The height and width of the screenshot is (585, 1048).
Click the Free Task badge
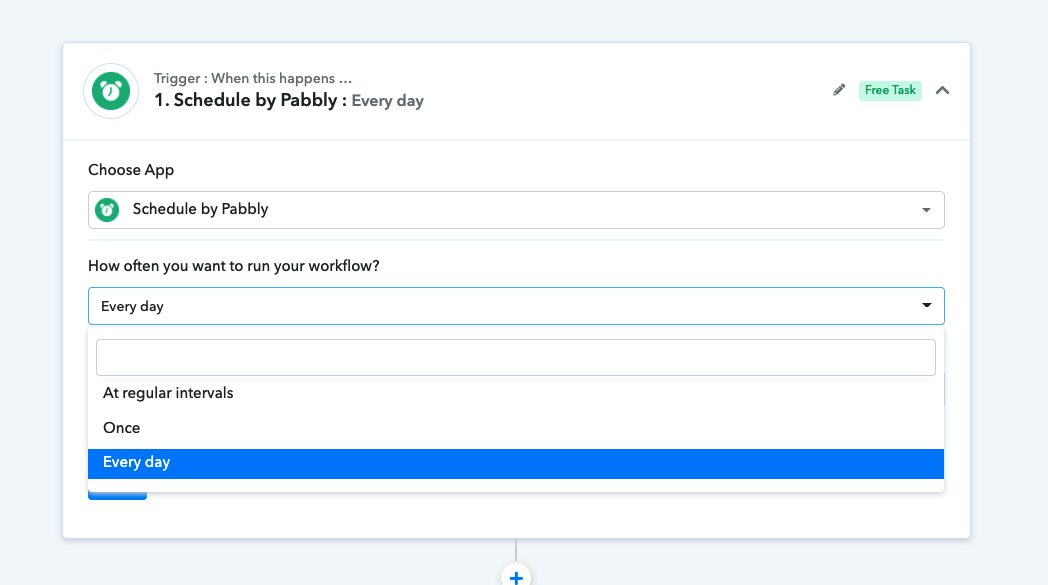[890, 90]
